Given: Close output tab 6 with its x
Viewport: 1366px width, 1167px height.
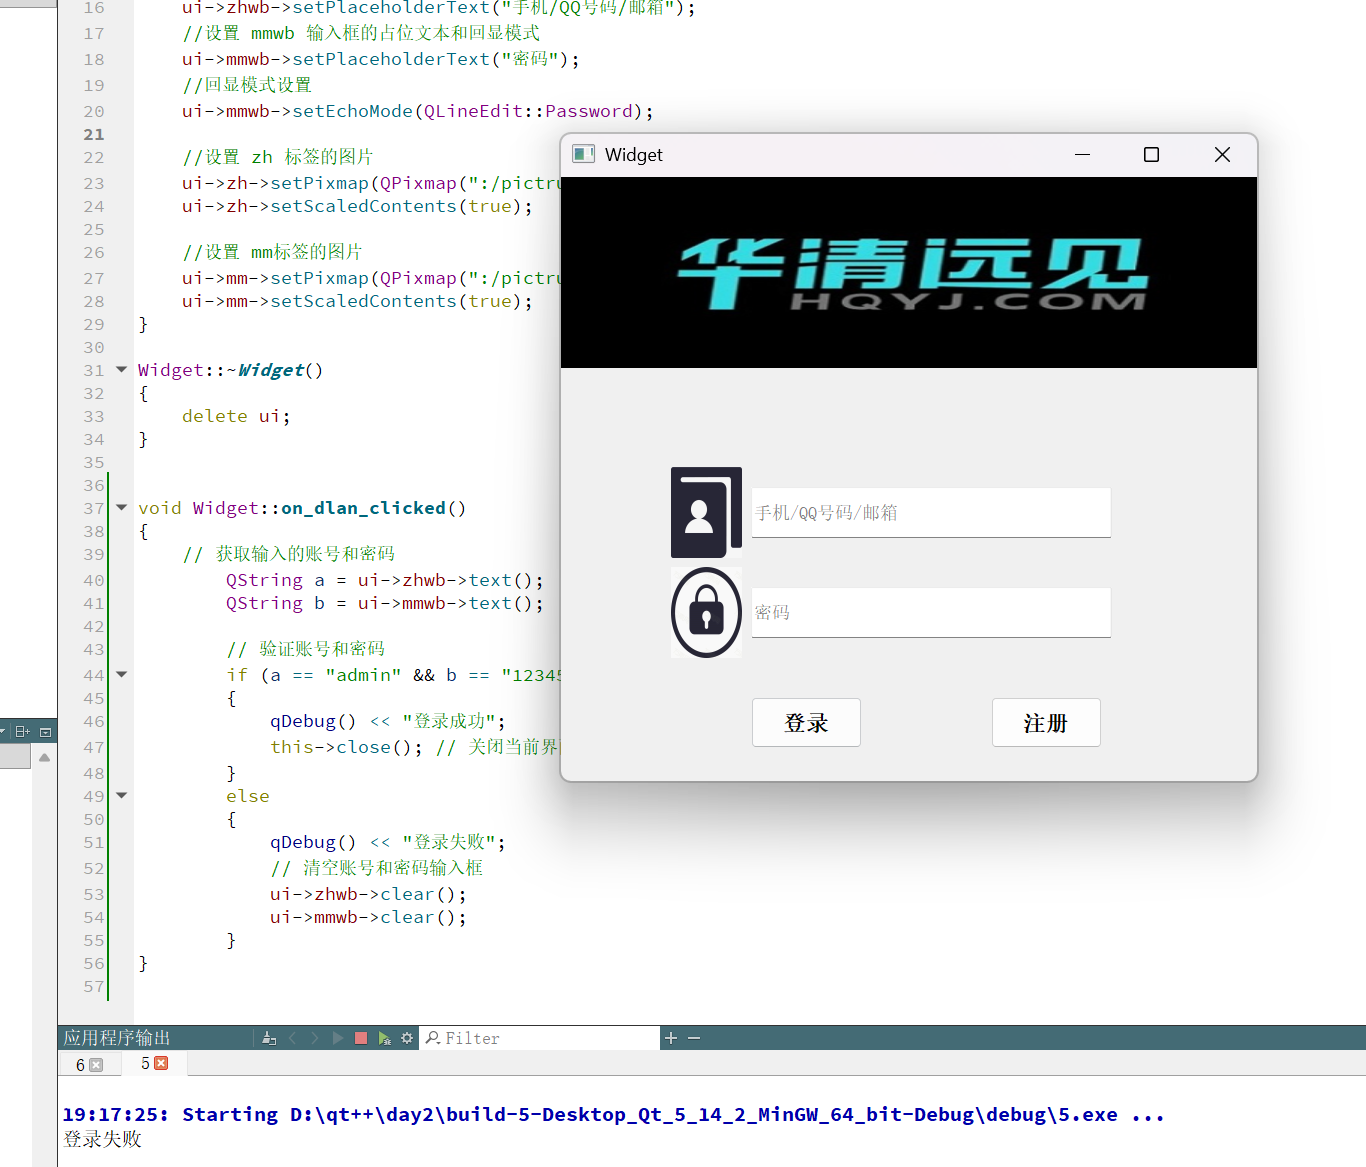Looking at the screenshot, I should 96,1065.
